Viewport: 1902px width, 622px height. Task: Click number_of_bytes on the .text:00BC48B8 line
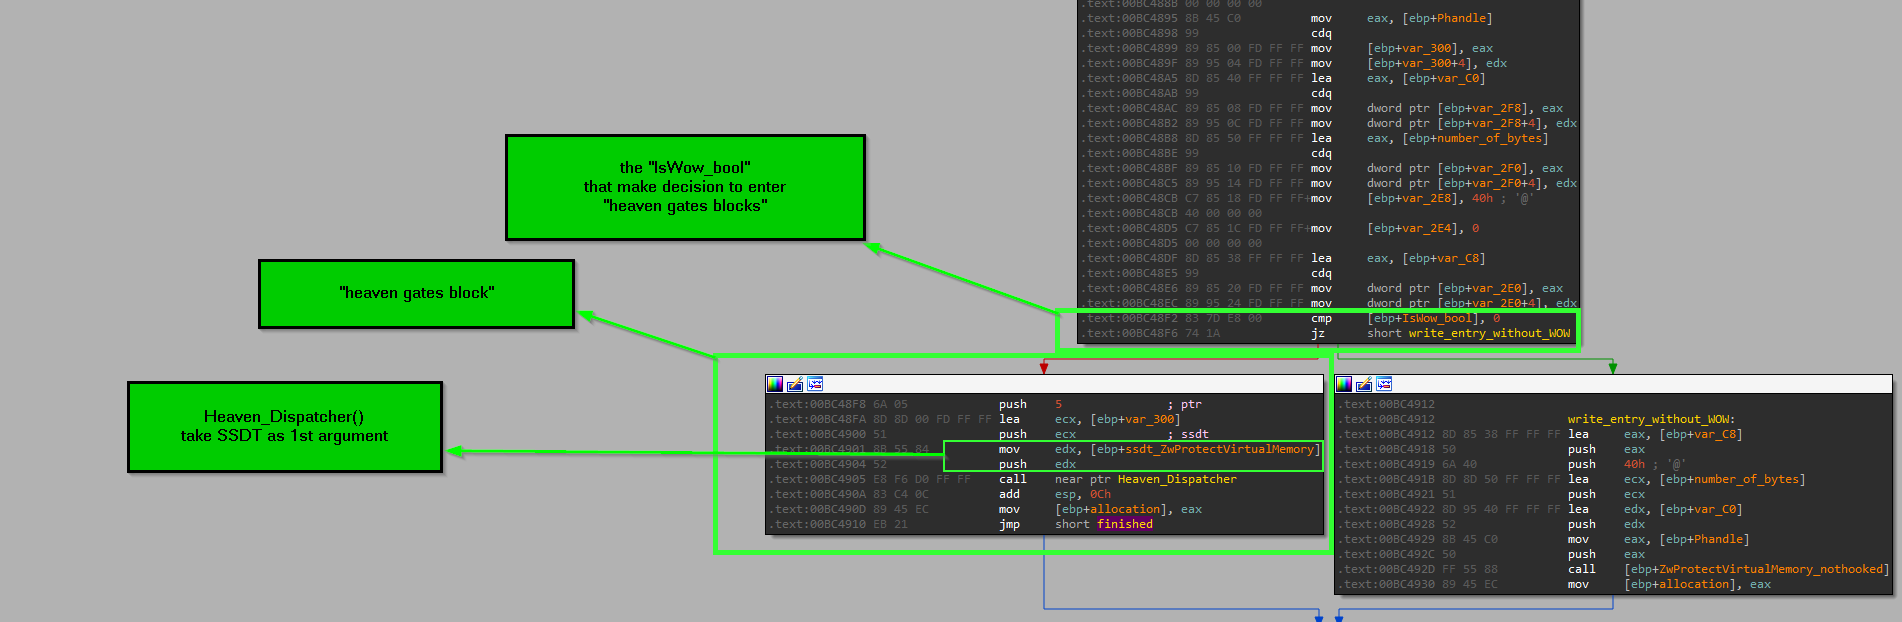tap(1490, 138)
